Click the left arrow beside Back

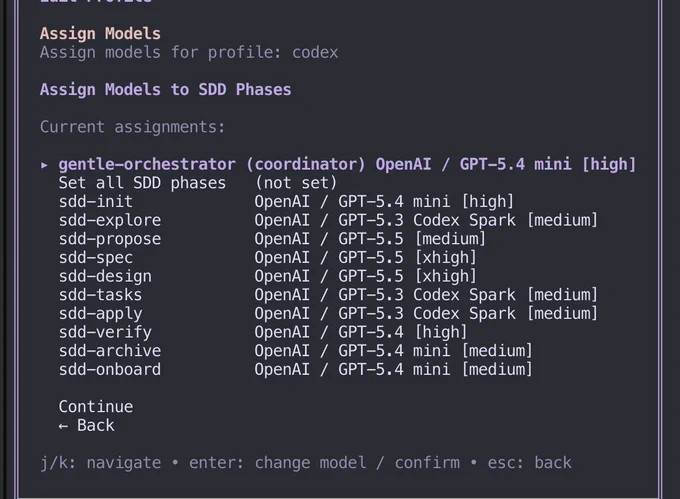point(63,426)
